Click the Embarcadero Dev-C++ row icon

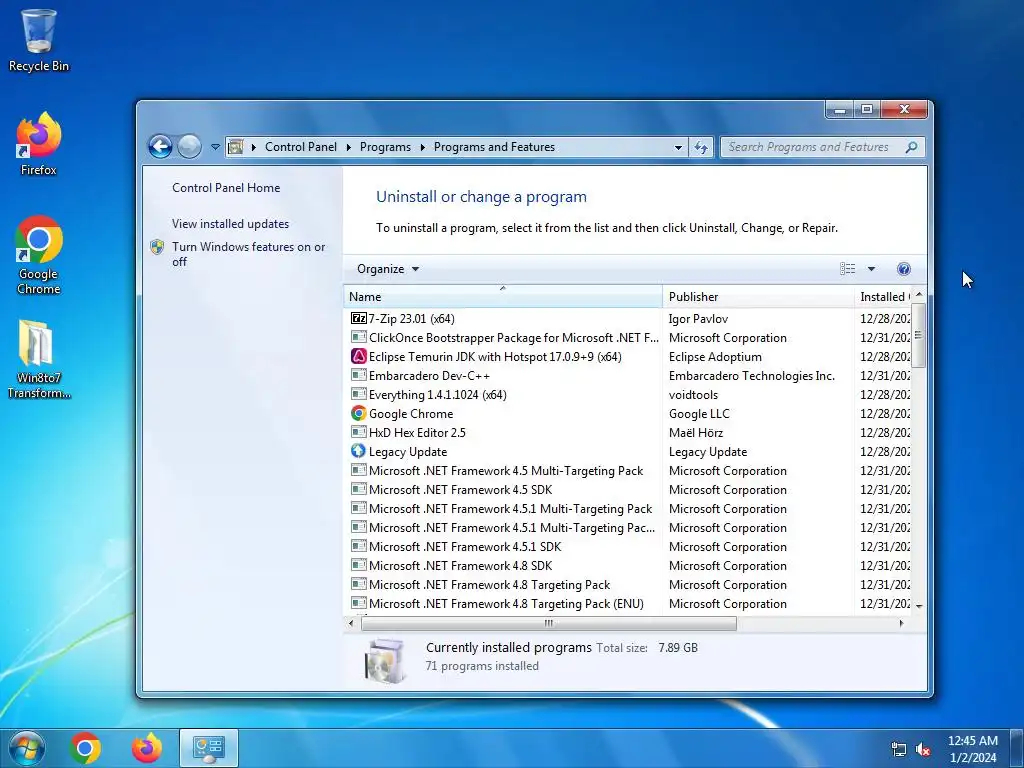click(x=359, y=376)
